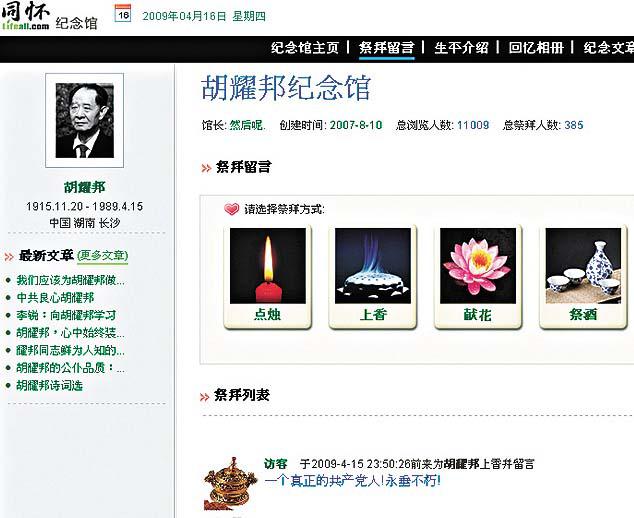This screenshot has width=634, height=518.
Task: Click the 访客 visitor name
Action: click(275, 463)
